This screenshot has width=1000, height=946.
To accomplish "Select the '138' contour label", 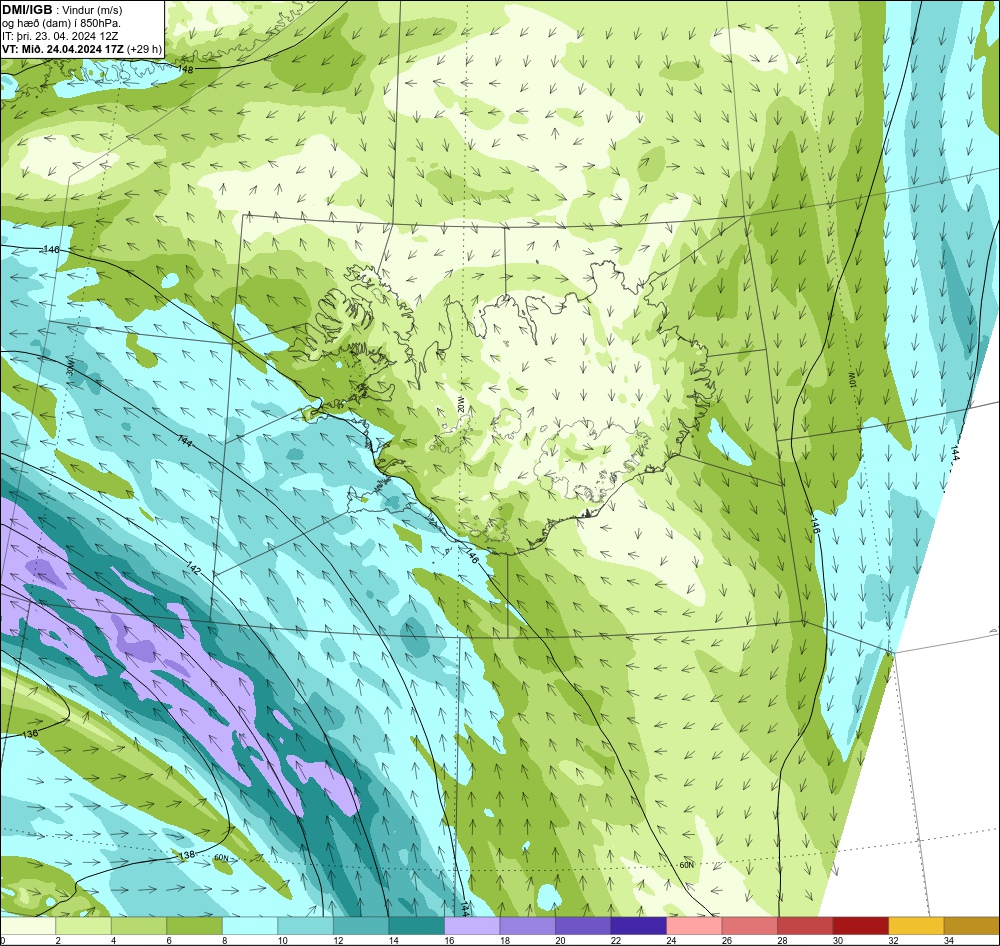I will (186, 855).
